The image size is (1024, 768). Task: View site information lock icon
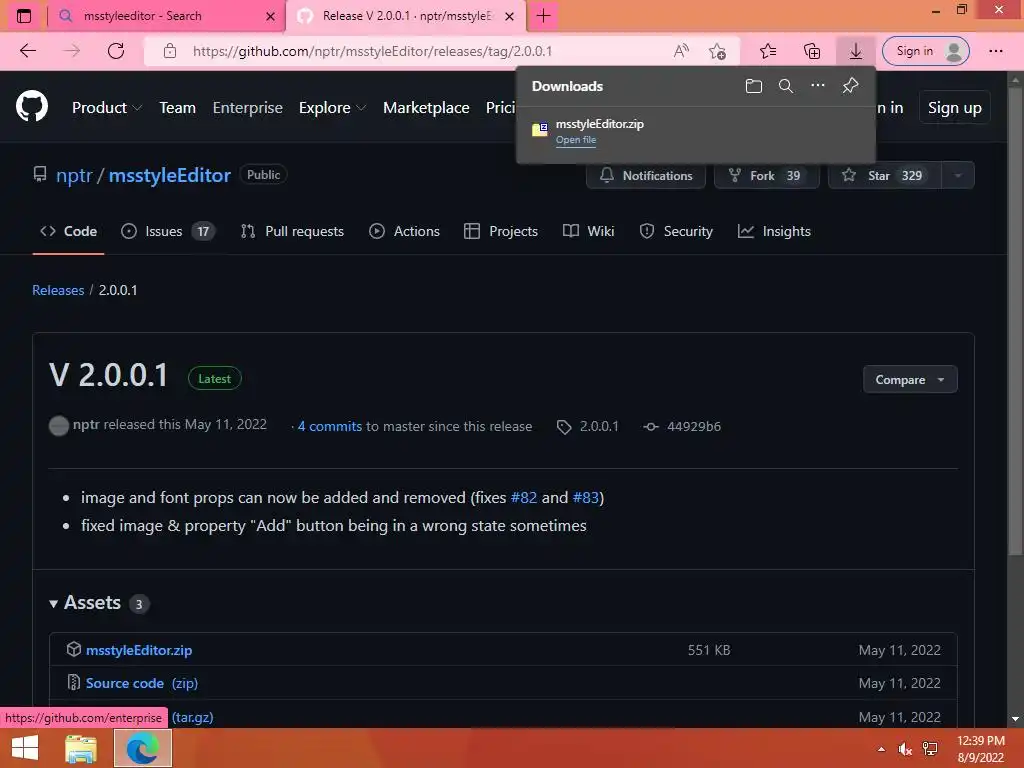tap(170, 51)
